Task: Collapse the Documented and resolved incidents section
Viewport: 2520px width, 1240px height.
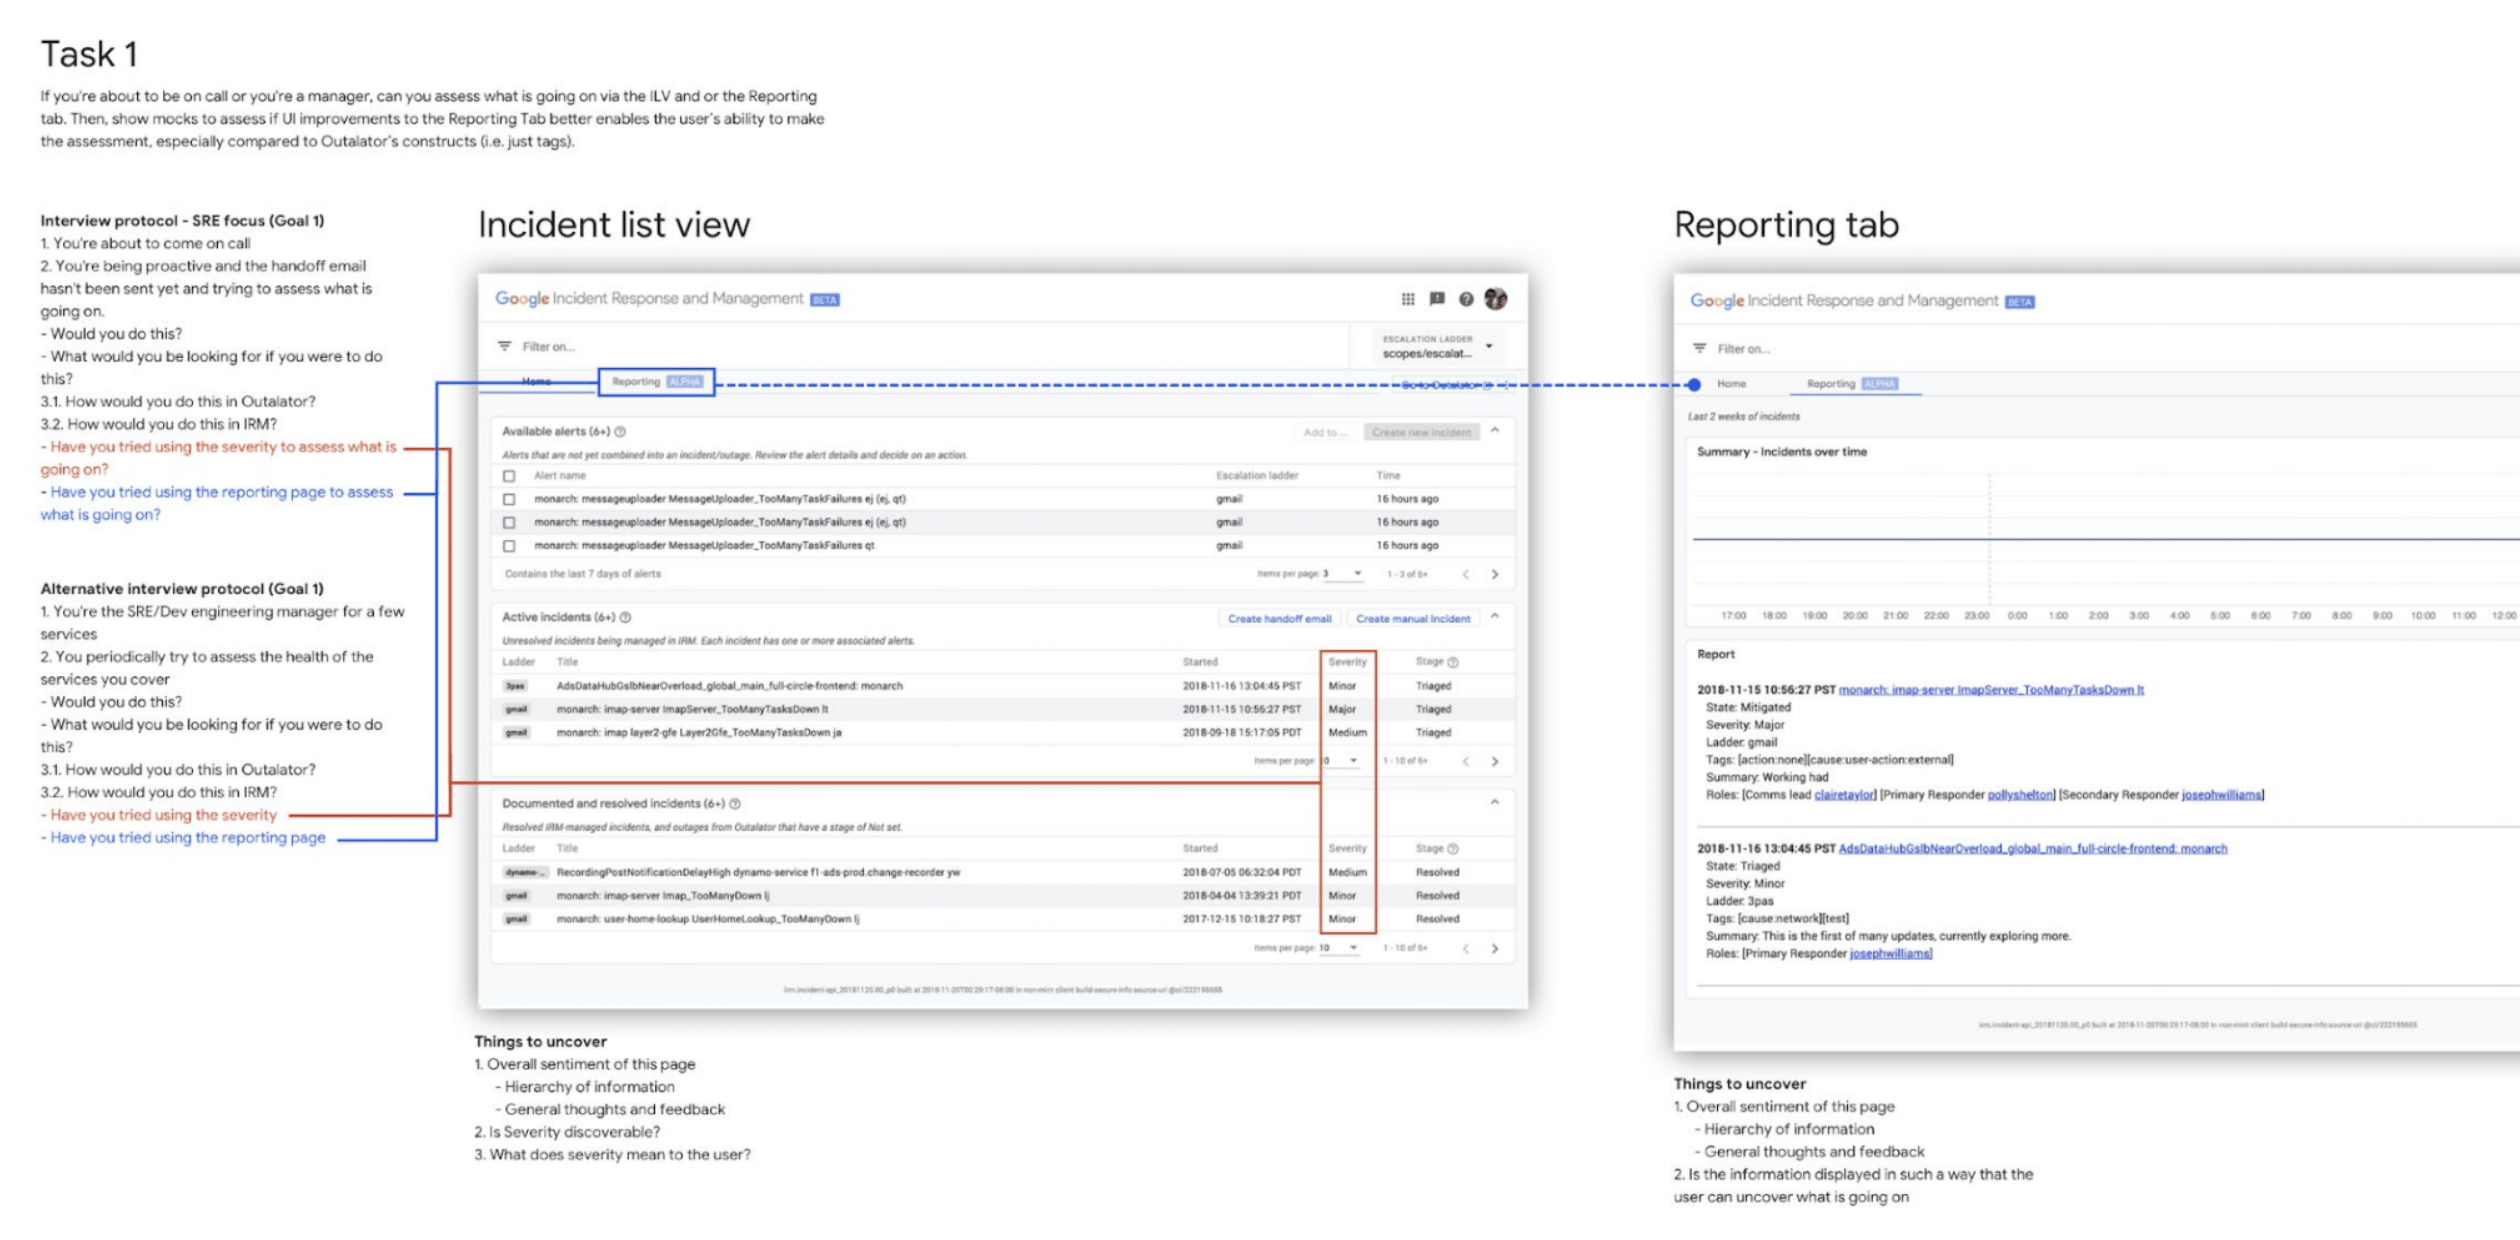Action: tap(1495, 803)
